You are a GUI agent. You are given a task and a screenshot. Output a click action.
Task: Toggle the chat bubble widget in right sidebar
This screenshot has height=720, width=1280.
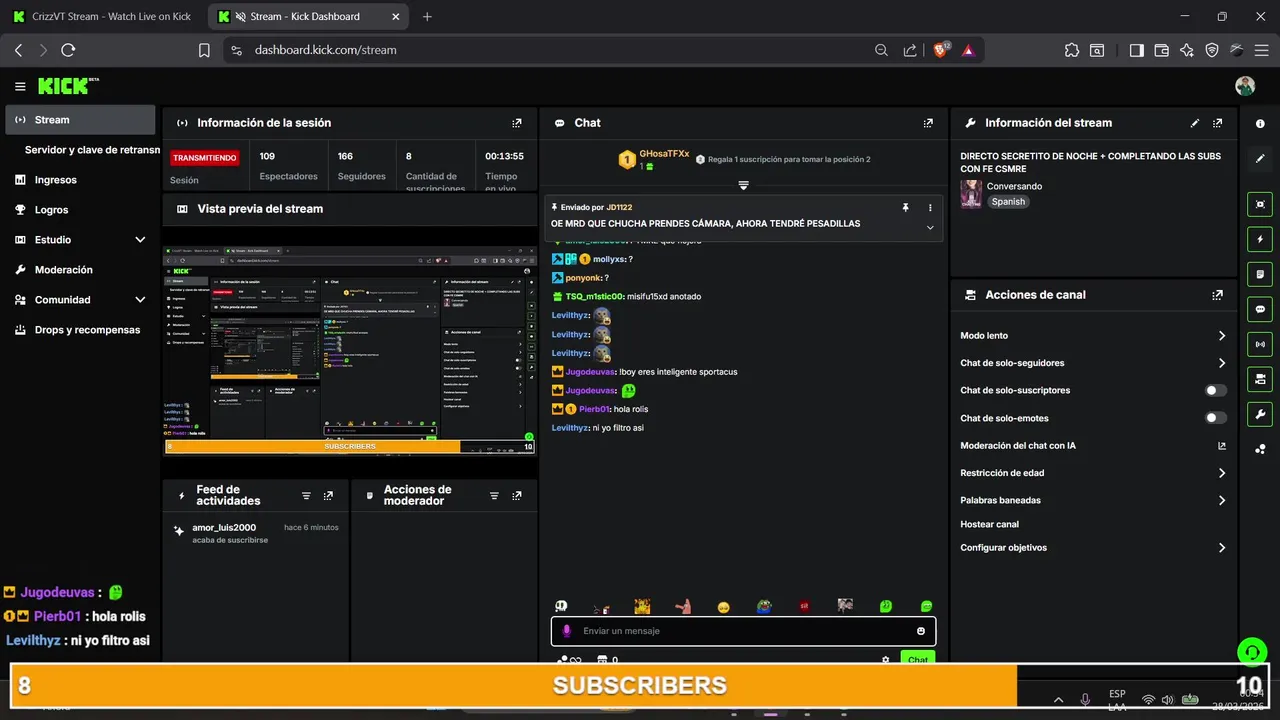click(x=1260, y=309)
